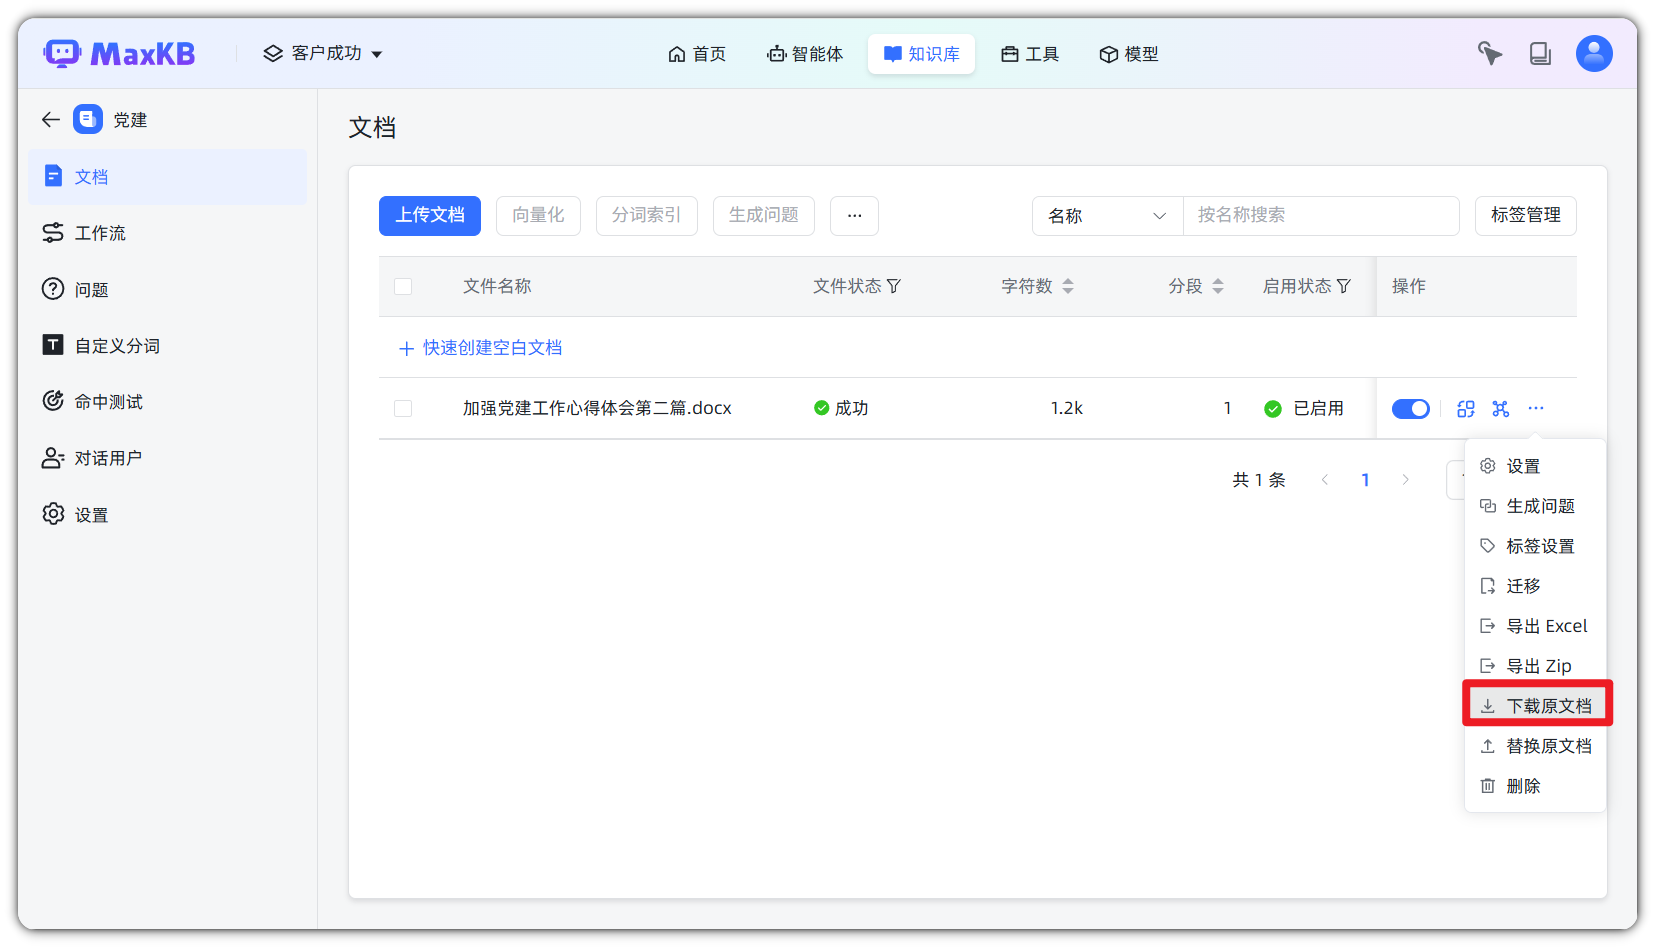Open the 名称 search type dropdown

click(1108, 216)
